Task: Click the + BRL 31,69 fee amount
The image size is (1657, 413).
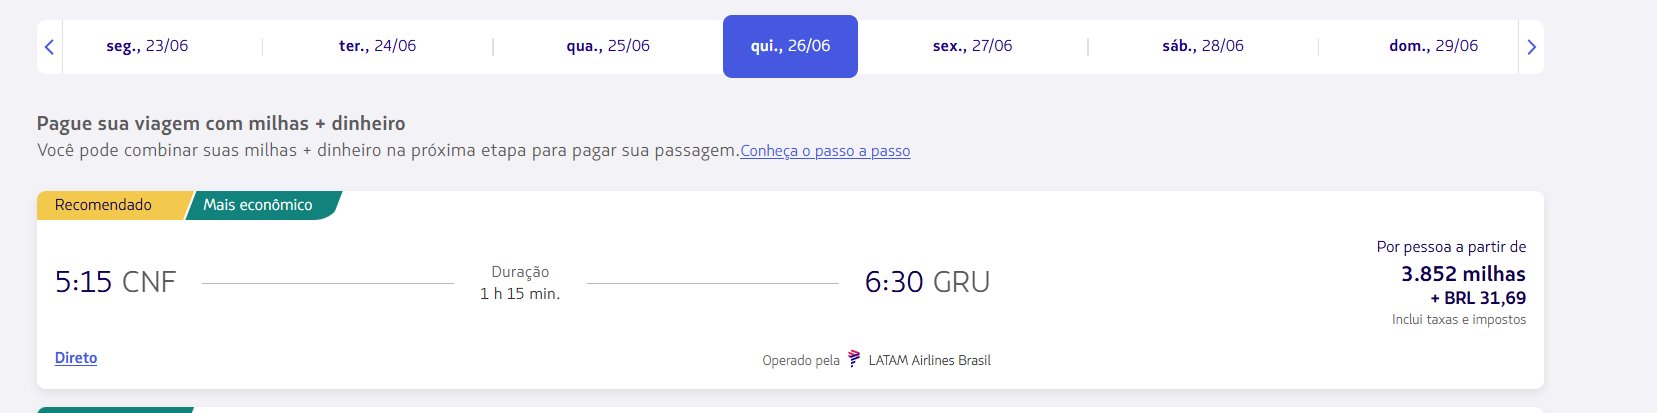Action: point(1478,298)
